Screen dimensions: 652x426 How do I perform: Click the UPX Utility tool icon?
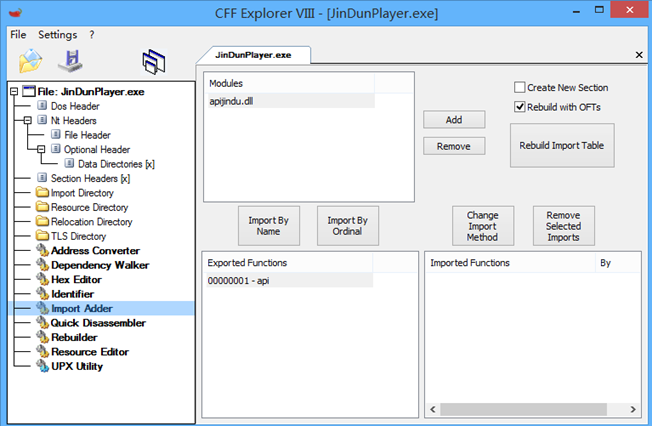[x=42, y=366]
